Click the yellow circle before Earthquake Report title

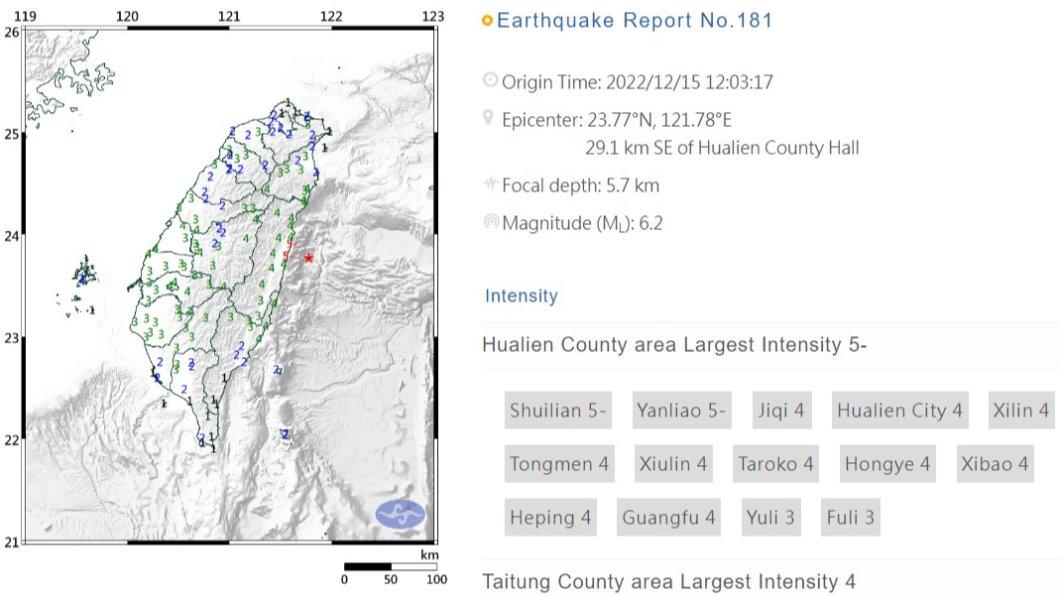click(487, 21)
